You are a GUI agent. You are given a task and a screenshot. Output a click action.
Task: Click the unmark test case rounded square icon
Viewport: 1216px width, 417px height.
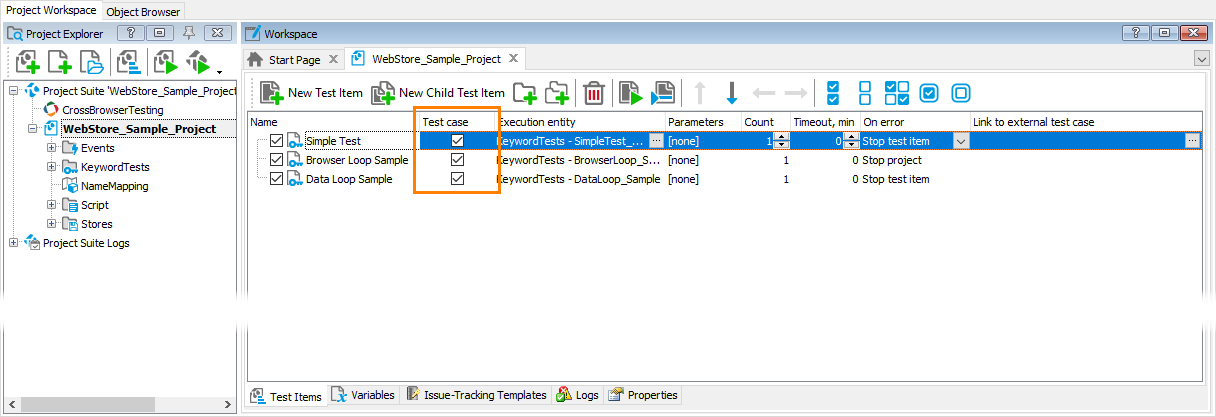coord(961,93)
